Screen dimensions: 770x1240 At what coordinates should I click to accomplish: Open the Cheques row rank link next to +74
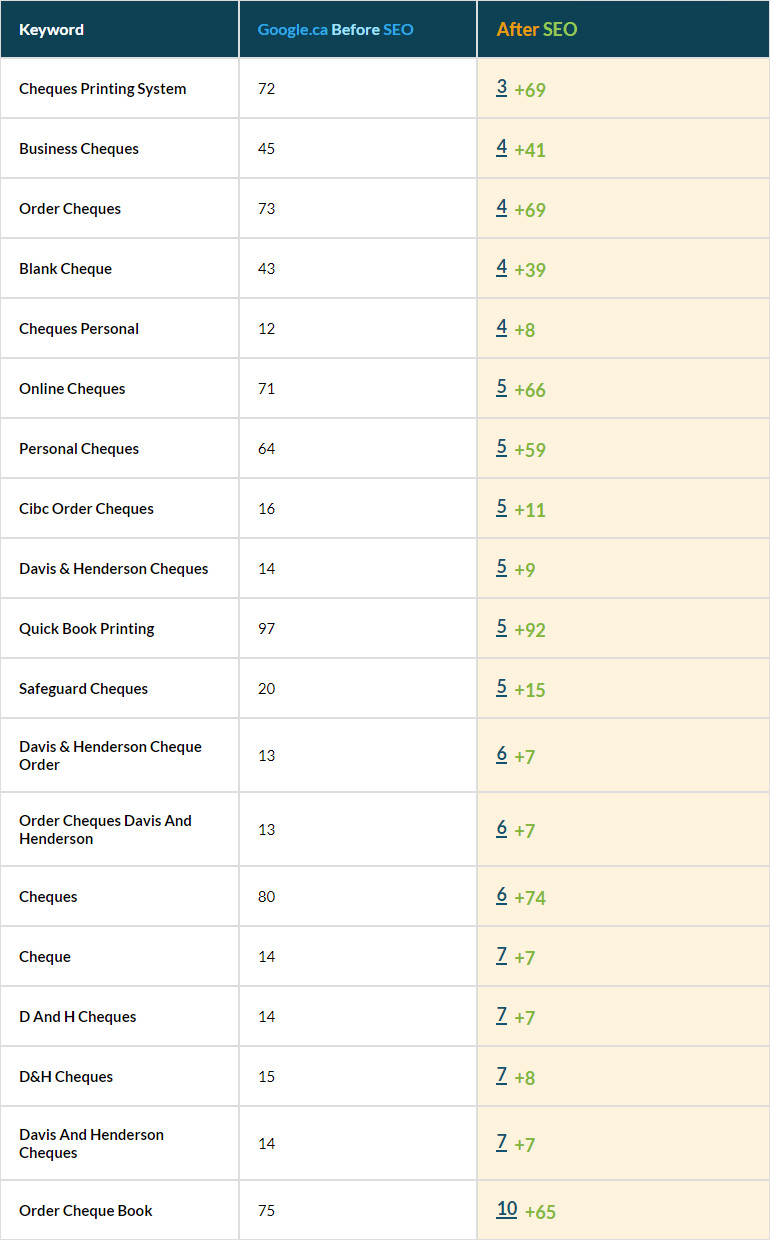501,896
